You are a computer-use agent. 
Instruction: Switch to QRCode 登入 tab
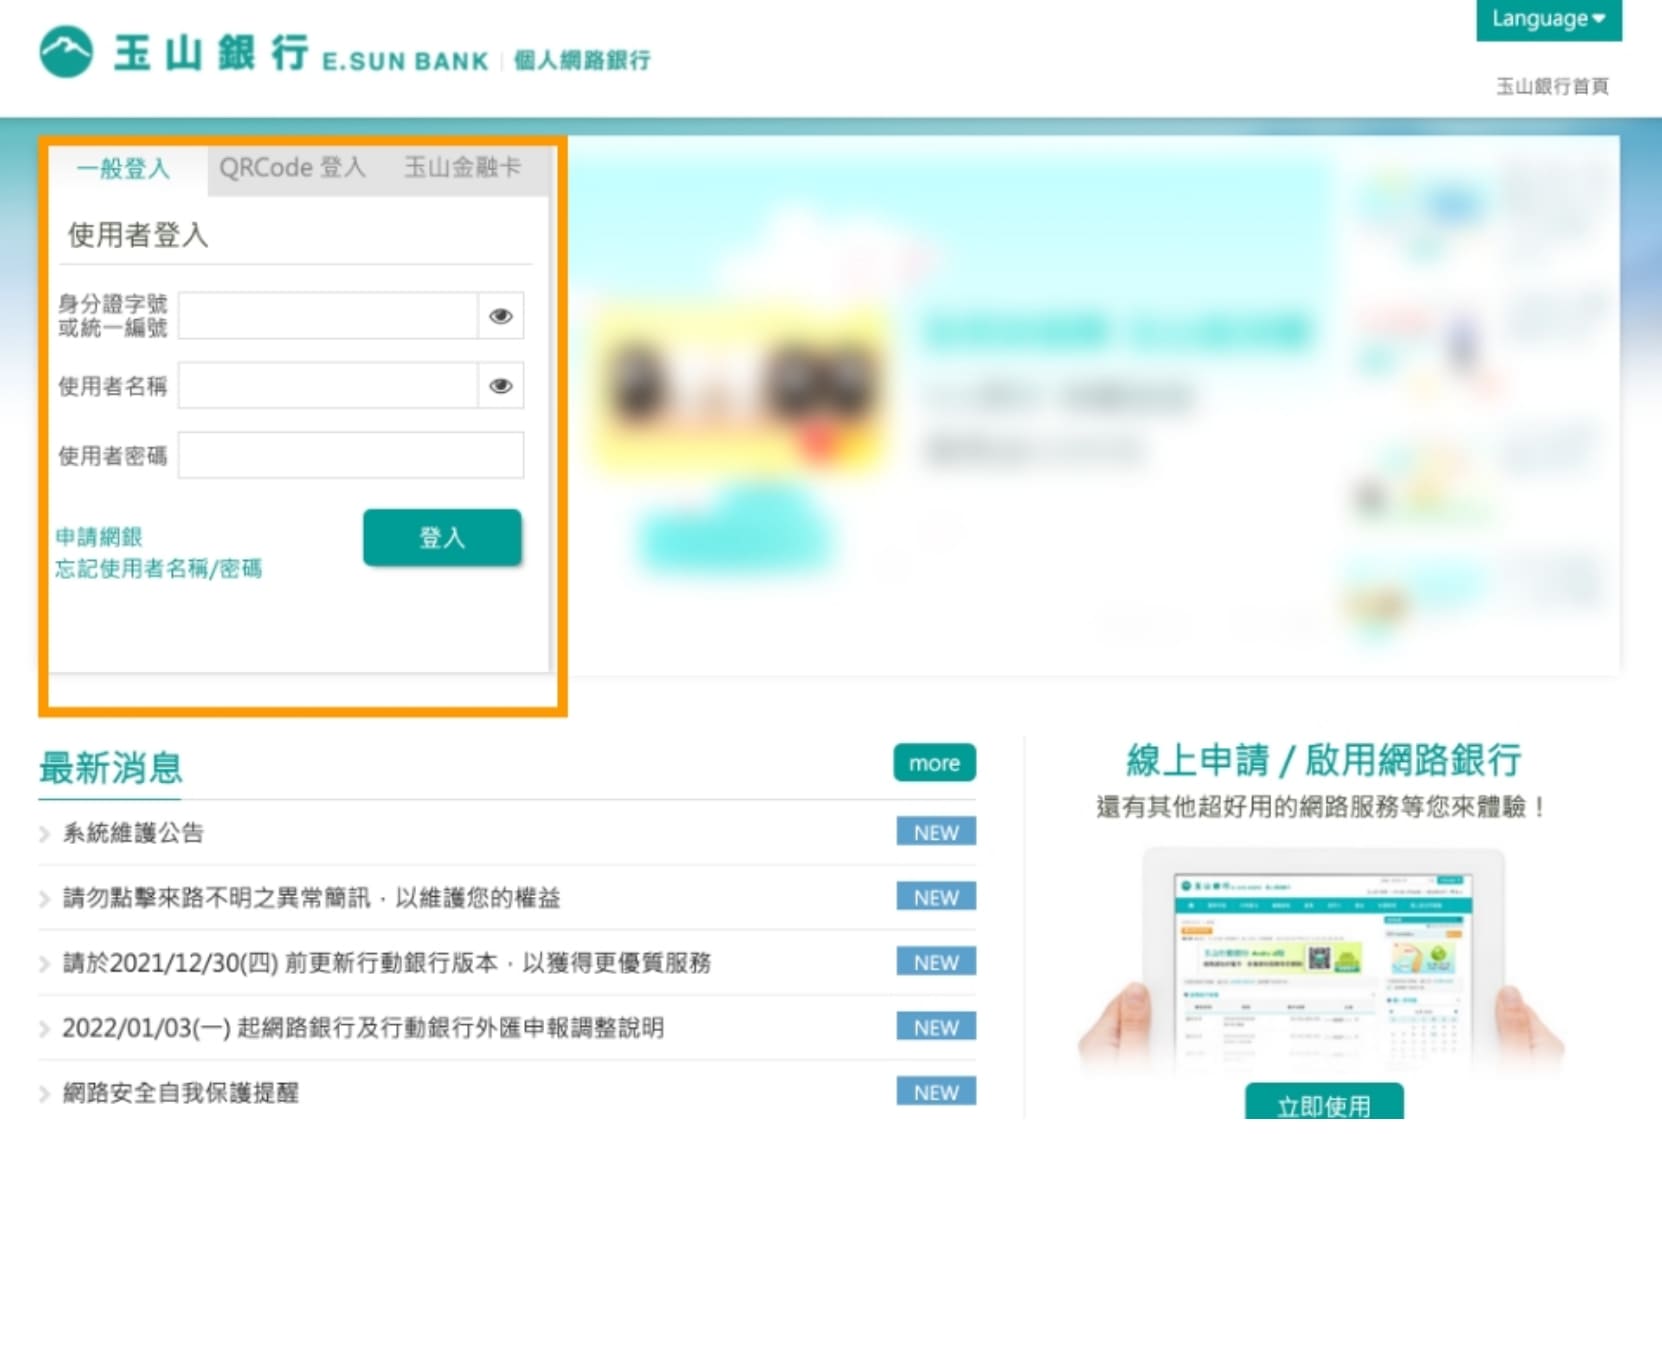293,168
